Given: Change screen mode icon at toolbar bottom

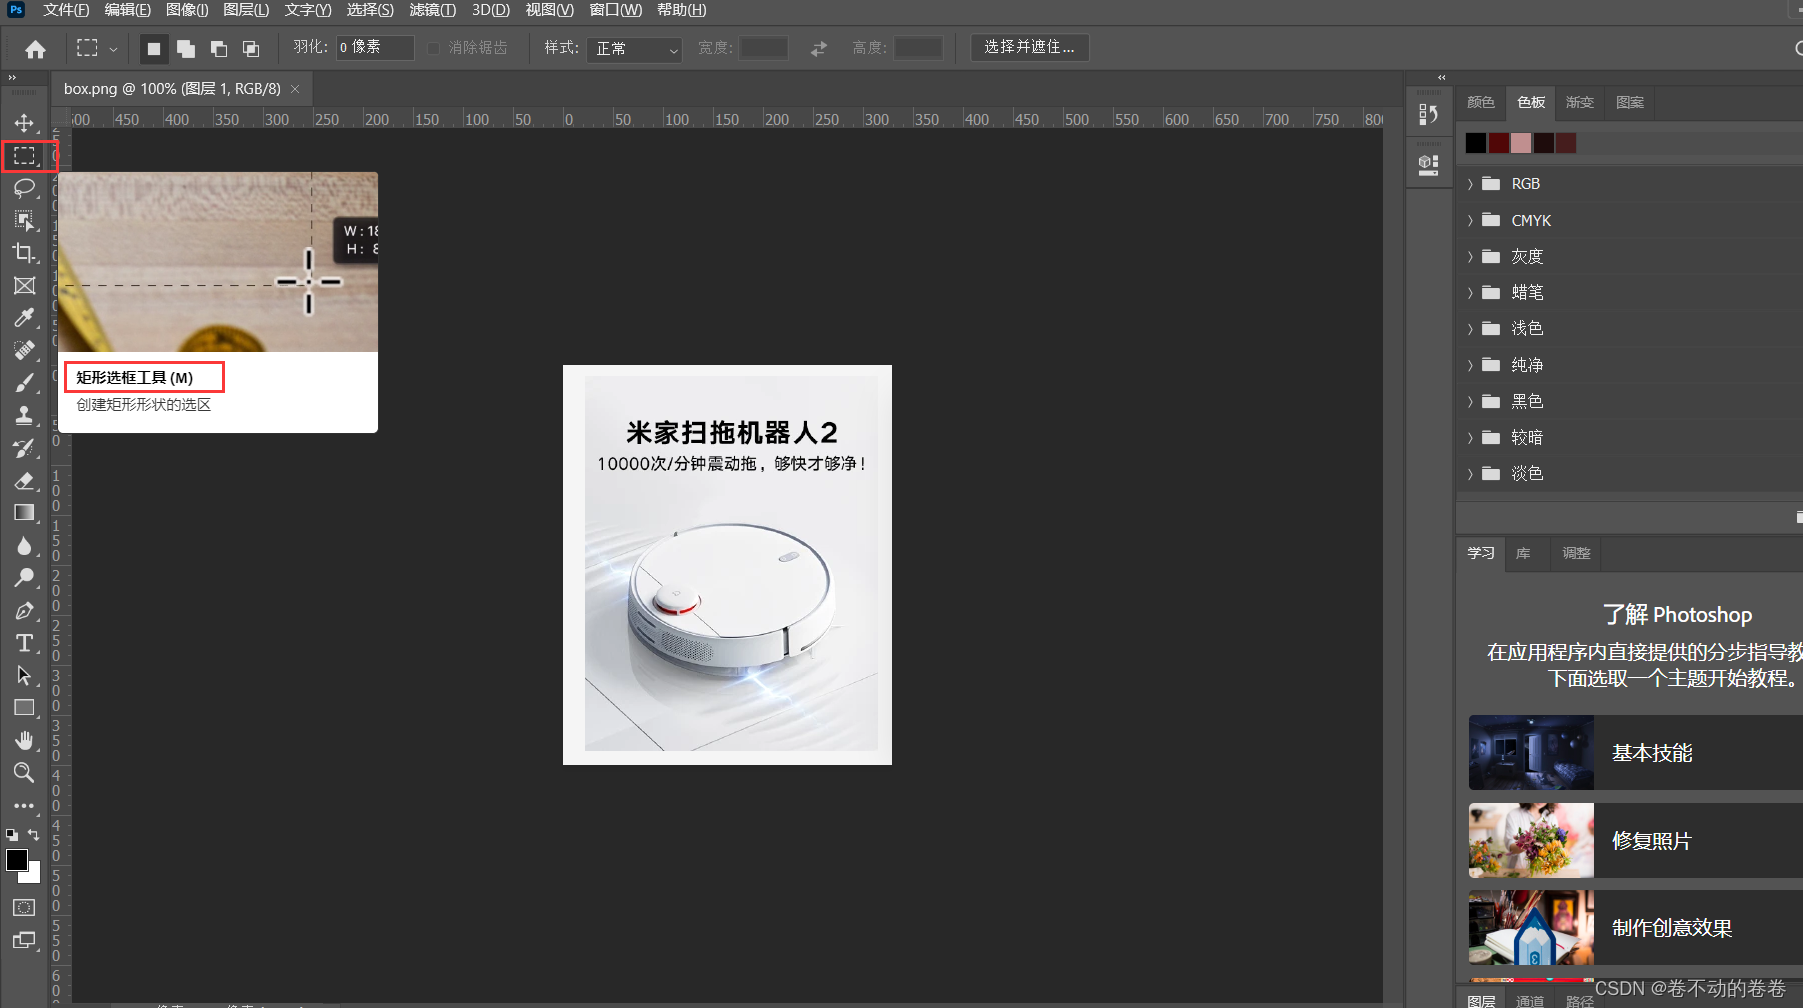Looking at the screenshot, I should coord(24,940).
